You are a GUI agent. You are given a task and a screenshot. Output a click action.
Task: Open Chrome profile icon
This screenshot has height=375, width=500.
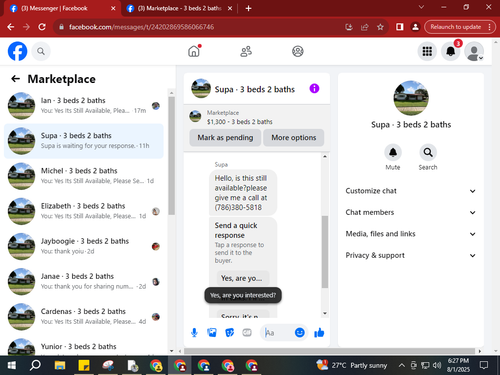coord(415,27)
